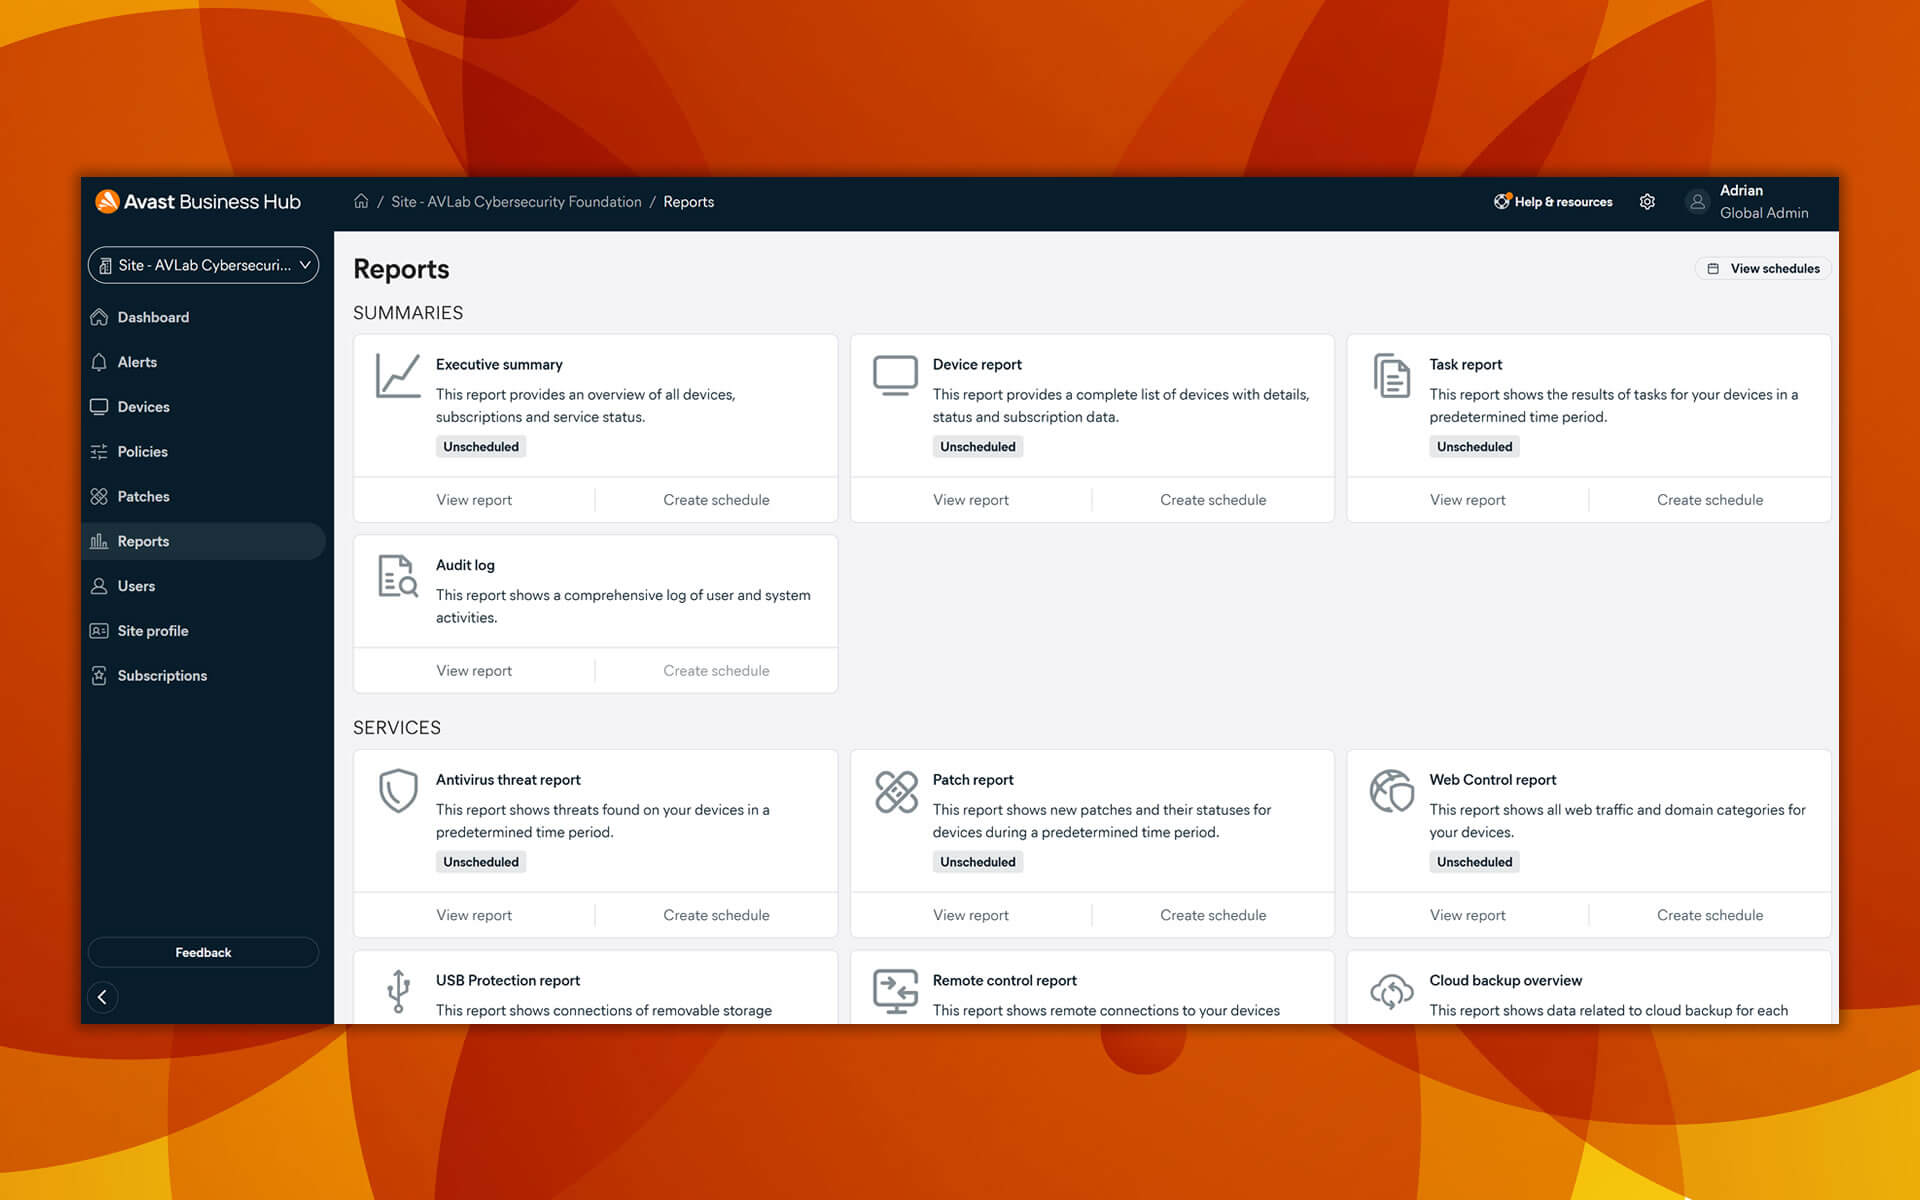Click the site breadcrumb link in the header
The height and width of the screenshot is (1200, 1920).
[x=516, y=202]
